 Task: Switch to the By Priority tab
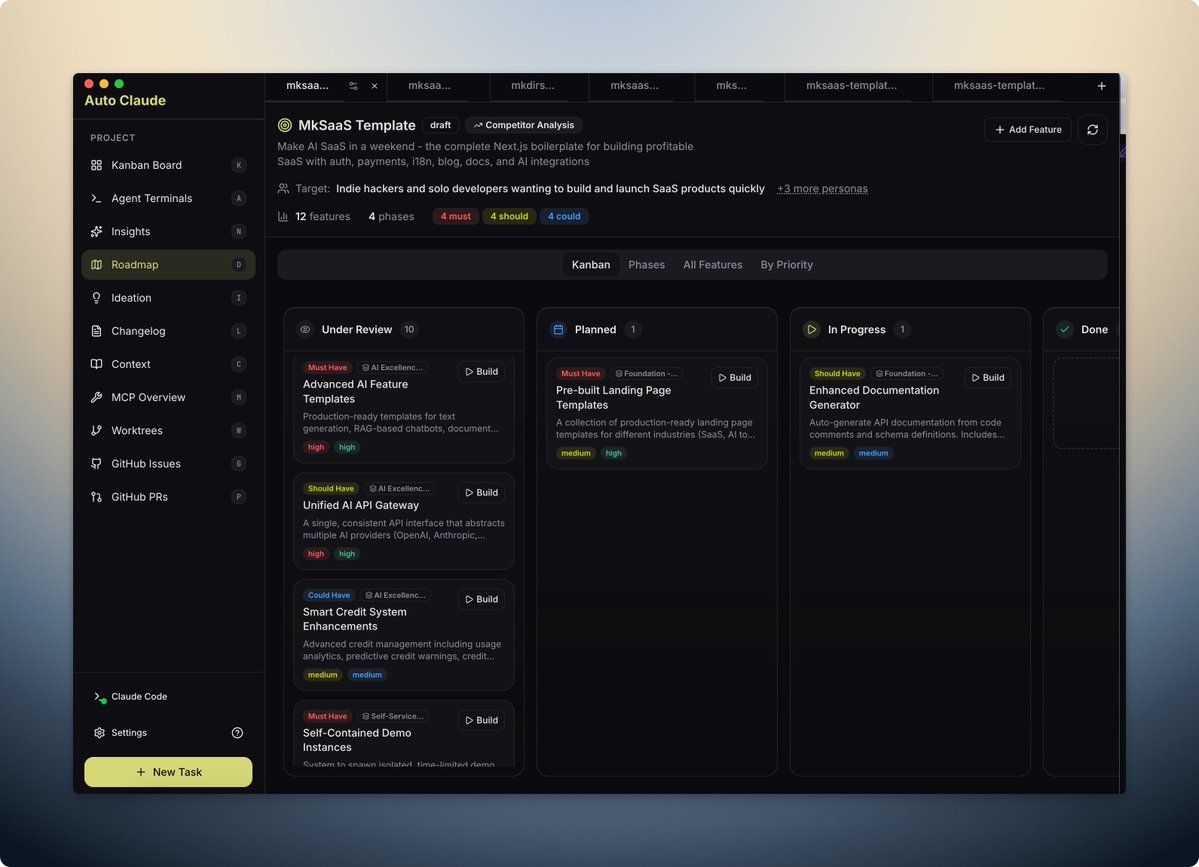click(x=786, y=265)
